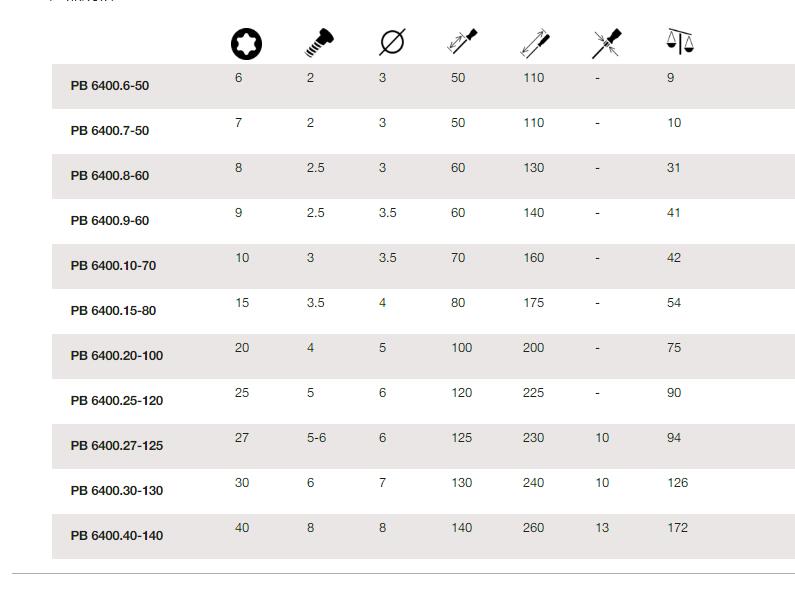Screen dimensions: 795x606
Task: Click the 5-6 screw size cell
Action: pos(316,438)
